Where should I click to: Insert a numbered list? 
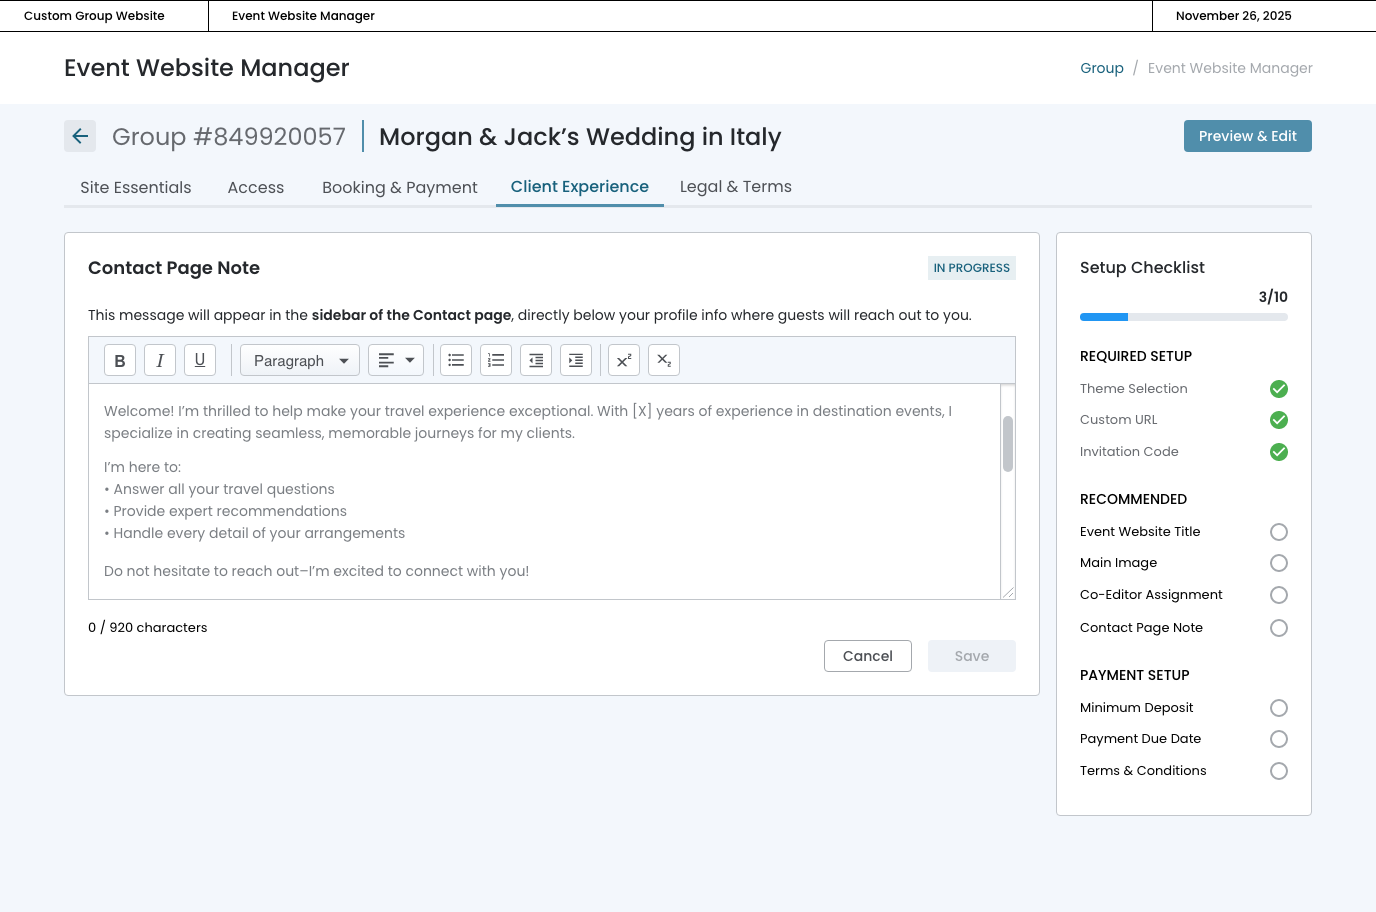tap(496, 361)
